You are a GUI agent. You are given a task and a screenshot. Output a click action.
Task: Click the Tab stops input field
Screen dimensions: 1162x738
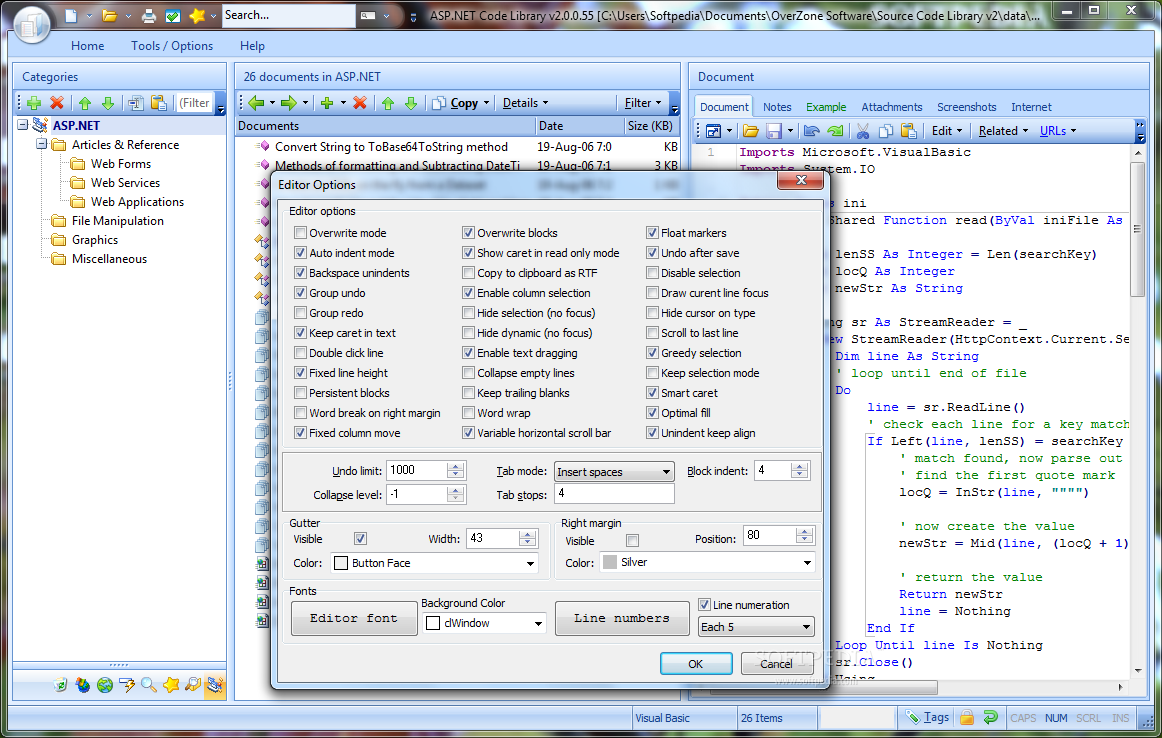click(x=614, y=493)
